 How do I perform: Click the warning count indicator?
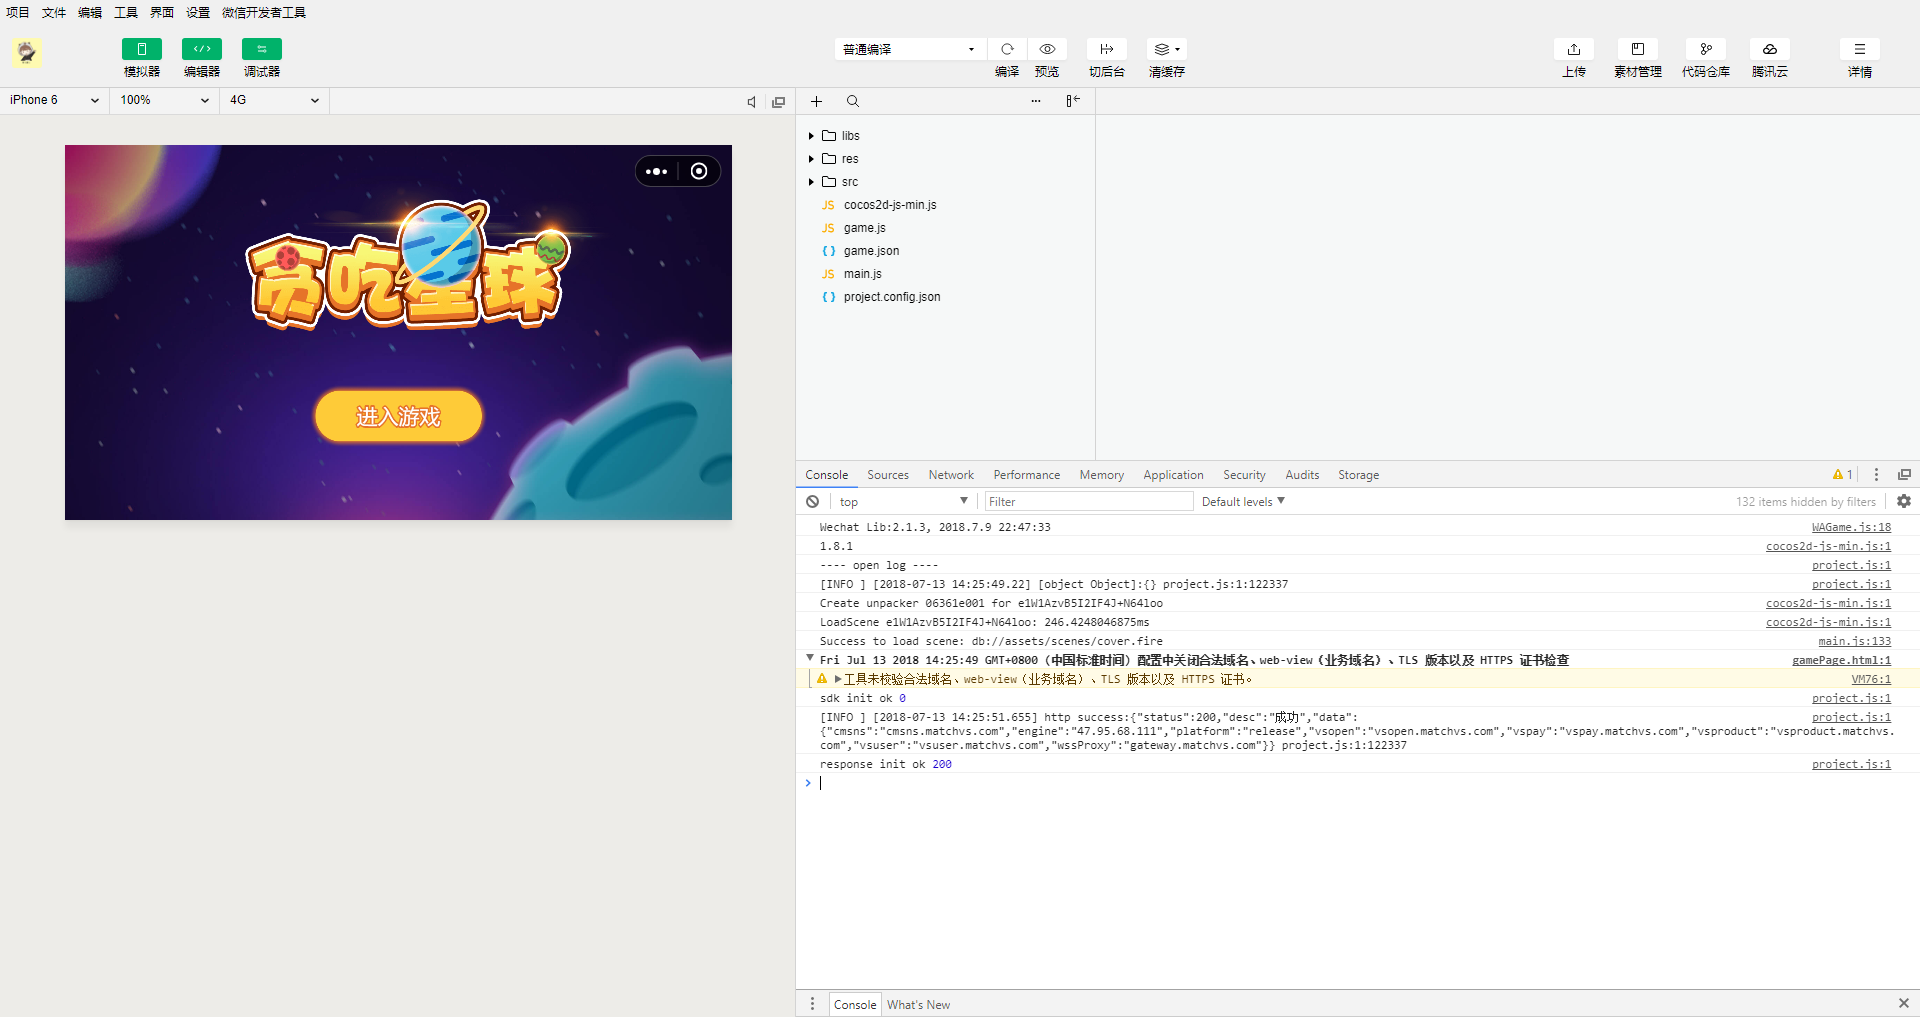click(1843, 475)
